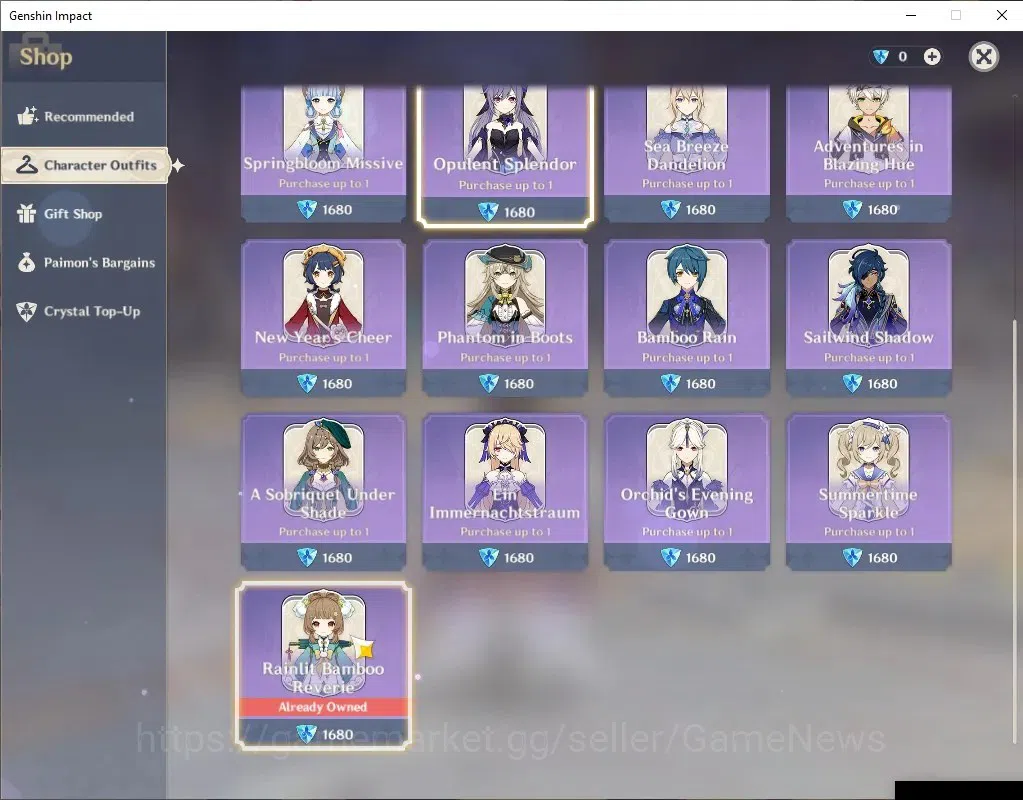Select the Phantom in Boots outfit
The height and width of the screenshot is (800, 1023).
(505, 318)
